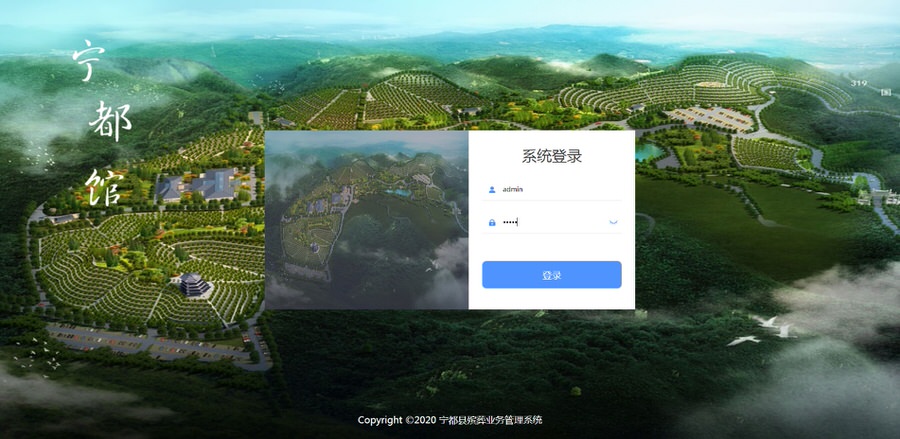Focus the masked password input field
This screenshot has width=900, height=439.
click(x=552, y=222)
